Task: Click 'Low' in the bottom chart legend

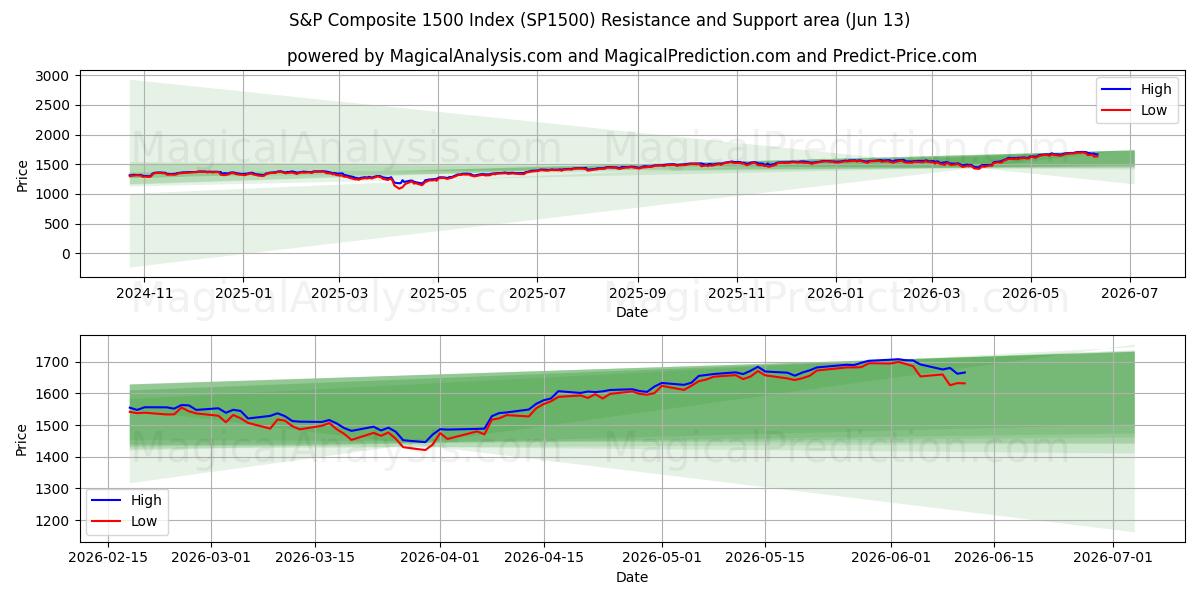Action: [144, 521]
